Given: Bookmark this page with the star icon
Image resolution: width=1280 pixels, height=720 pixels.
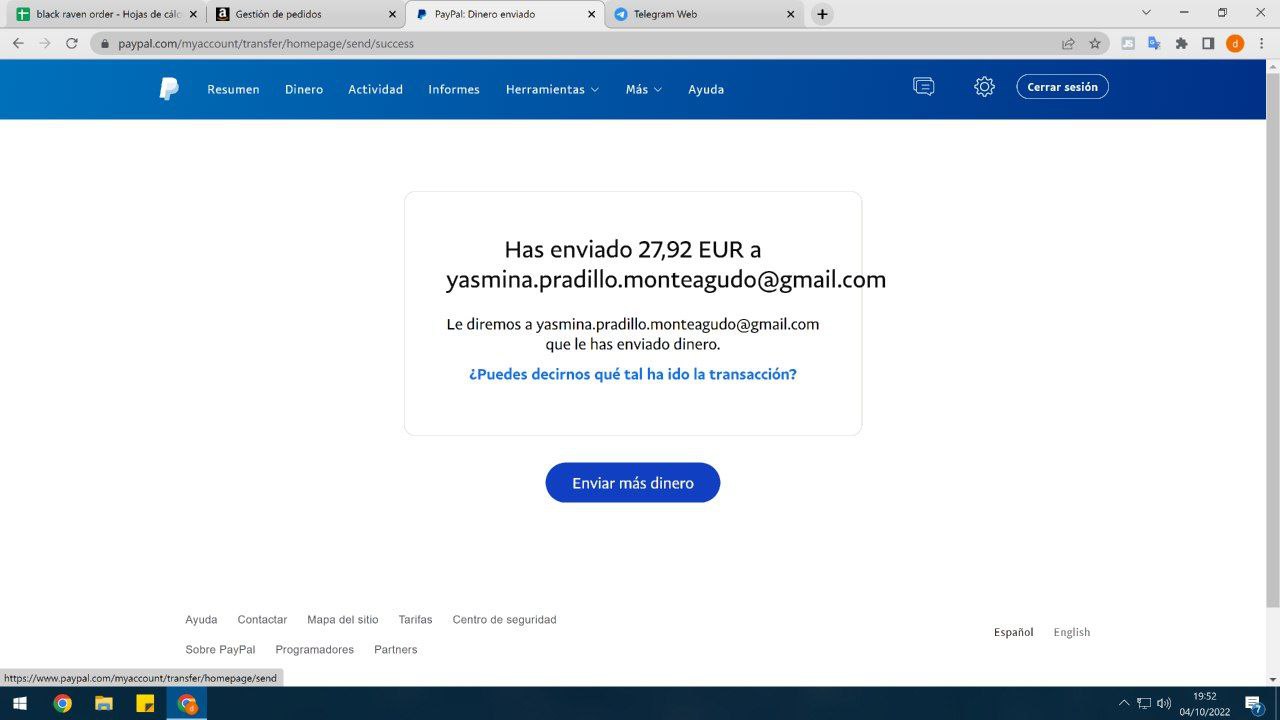Looking at the screenshot, I should point(1095,43).
